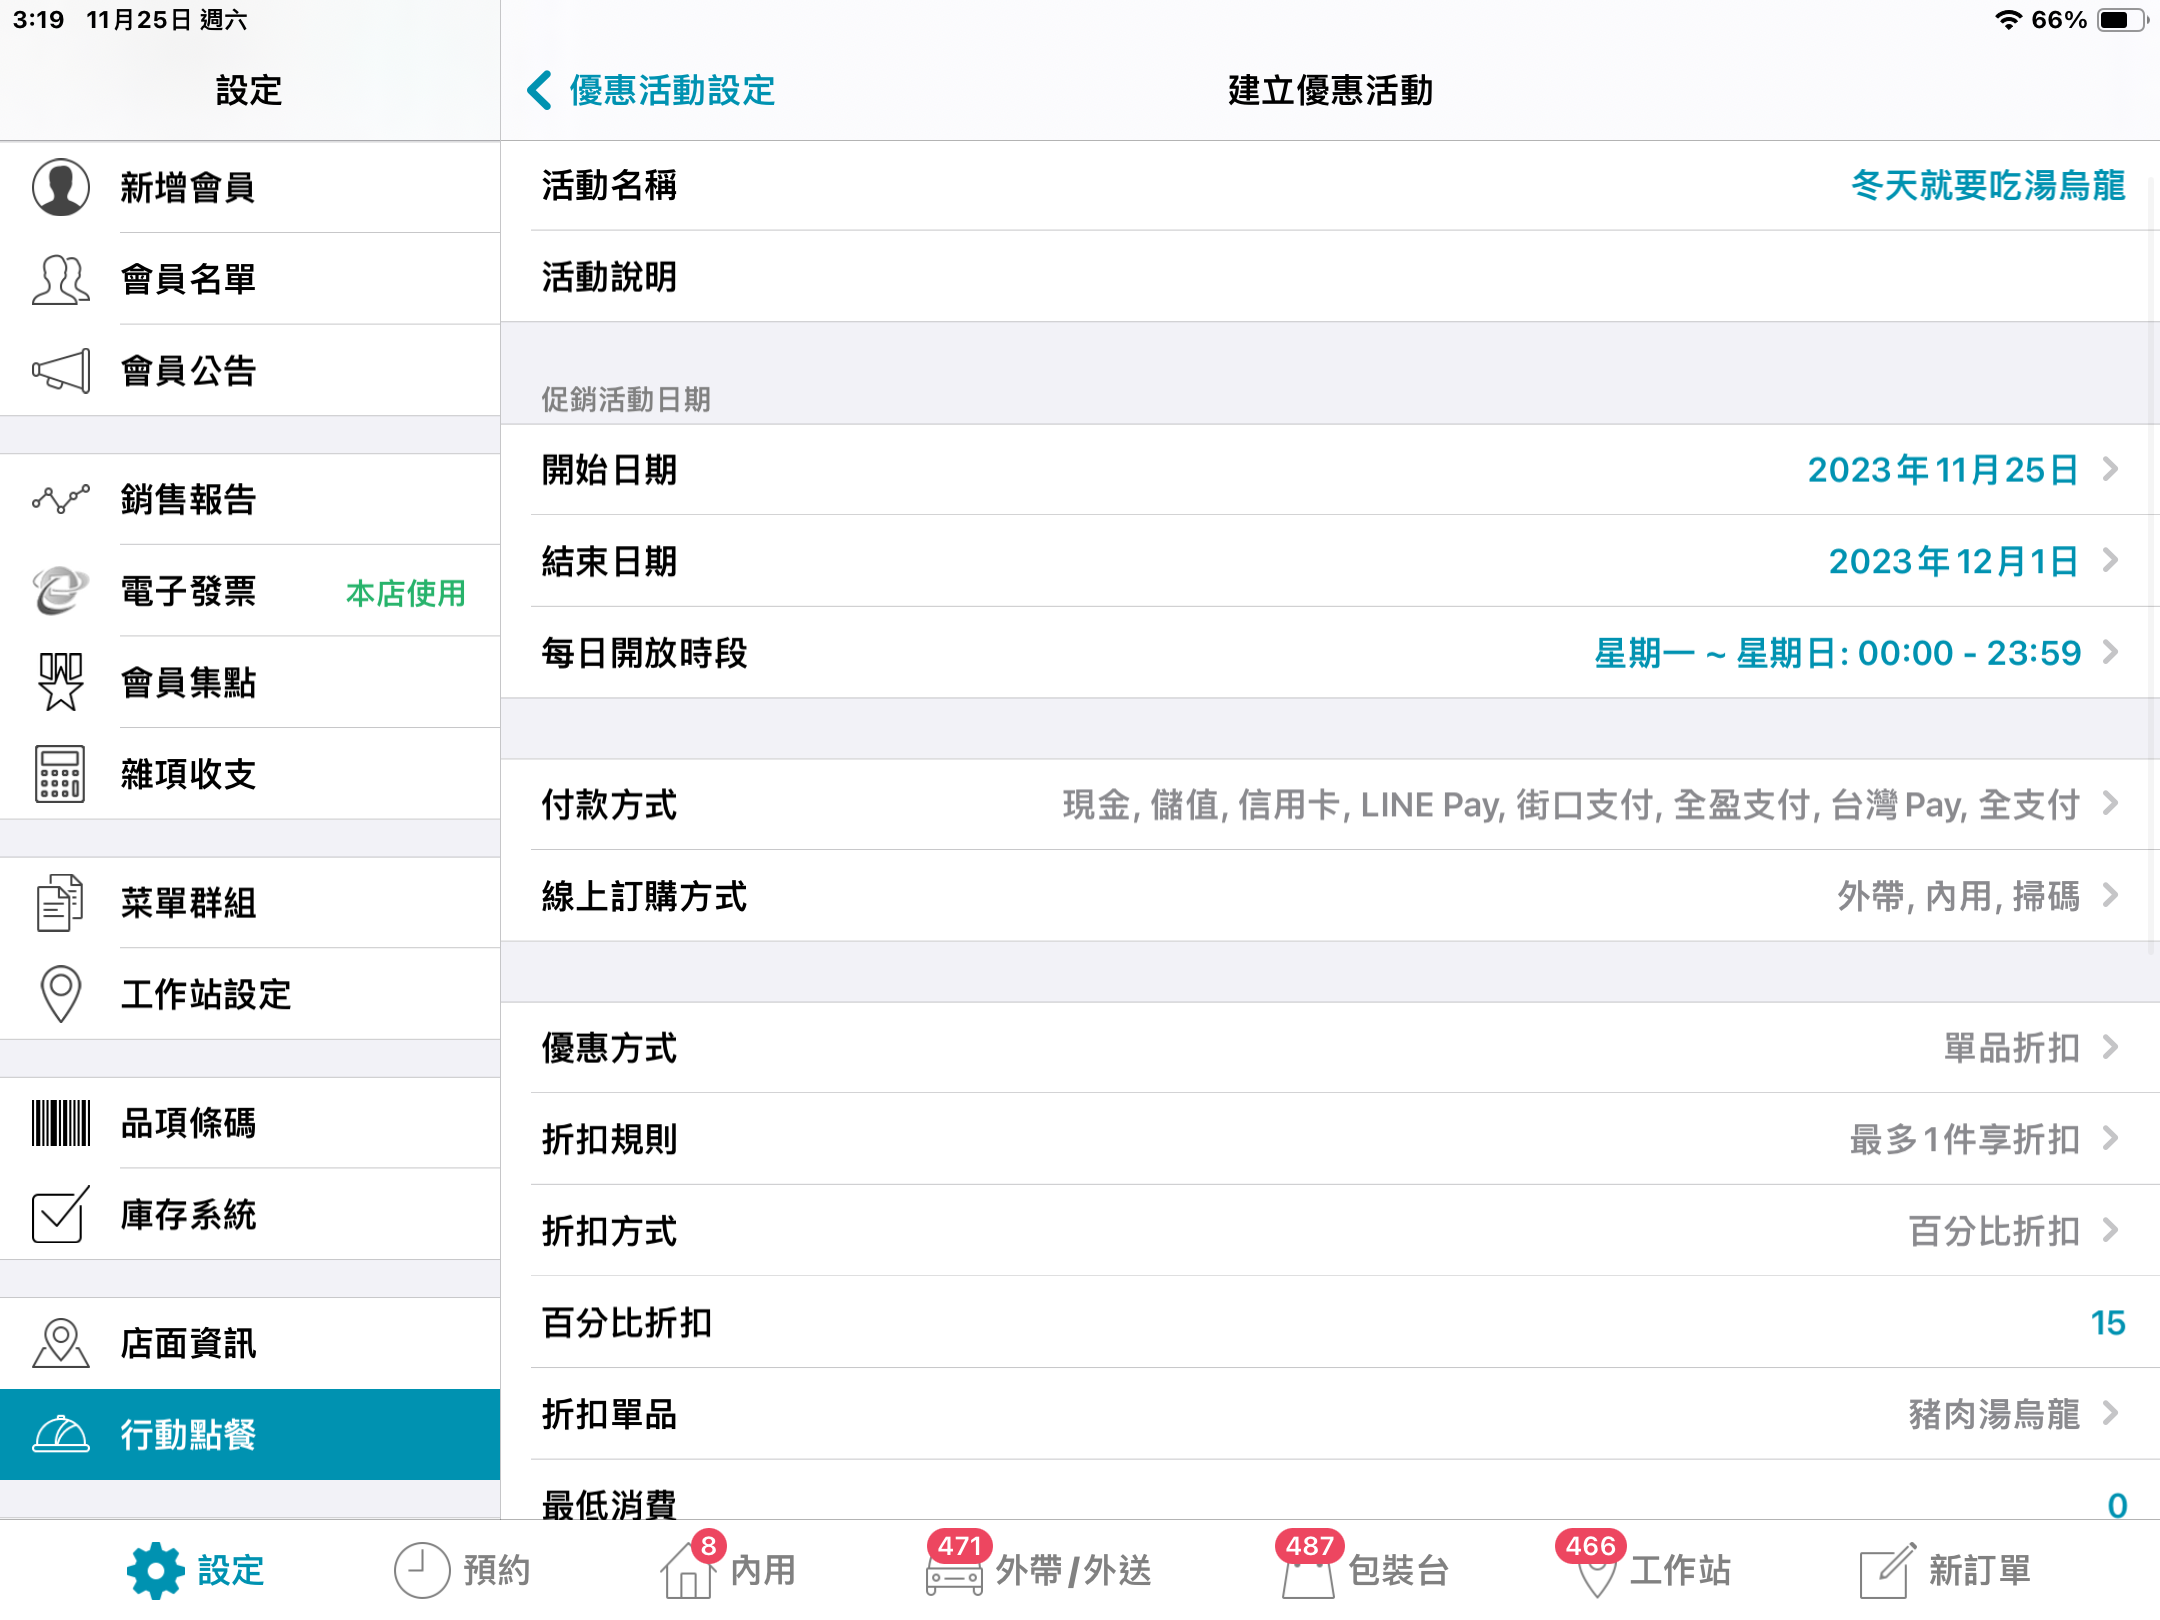Select the 銷售報告 chart icon
The height and width of the screenshot is (1620, 2160).
[61, 499]
